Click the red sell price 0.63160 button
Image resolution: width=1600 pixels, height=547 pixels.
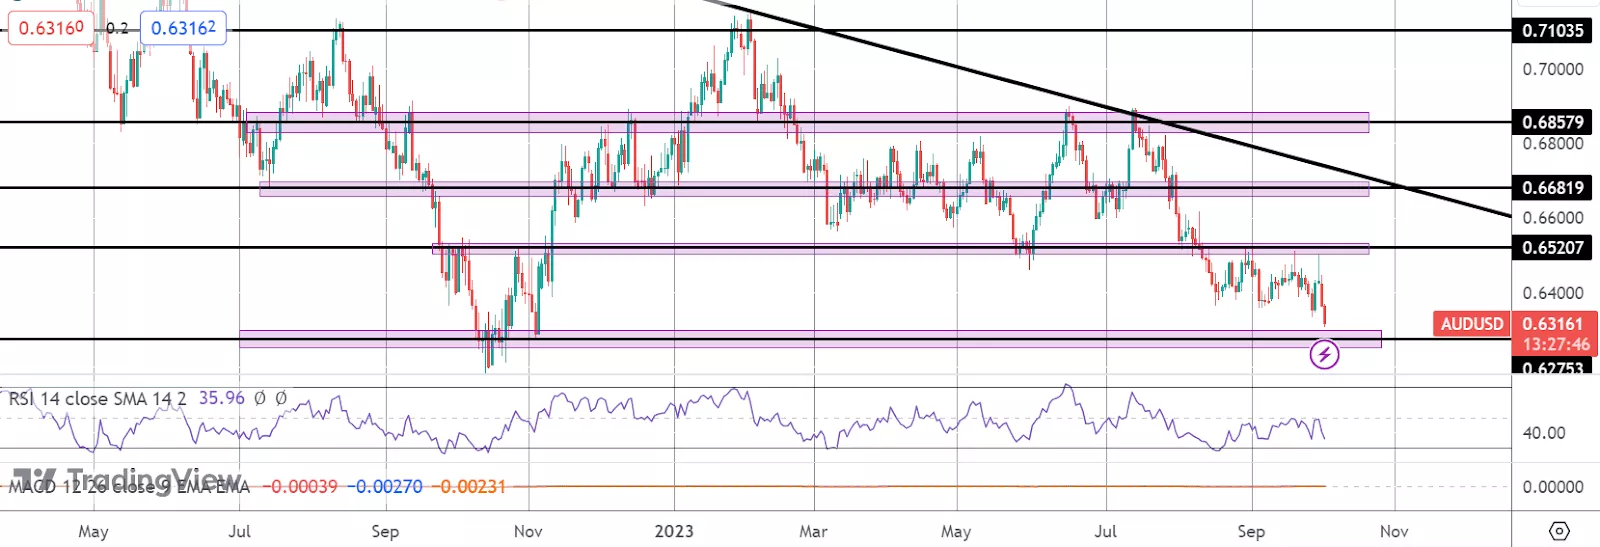50,28
